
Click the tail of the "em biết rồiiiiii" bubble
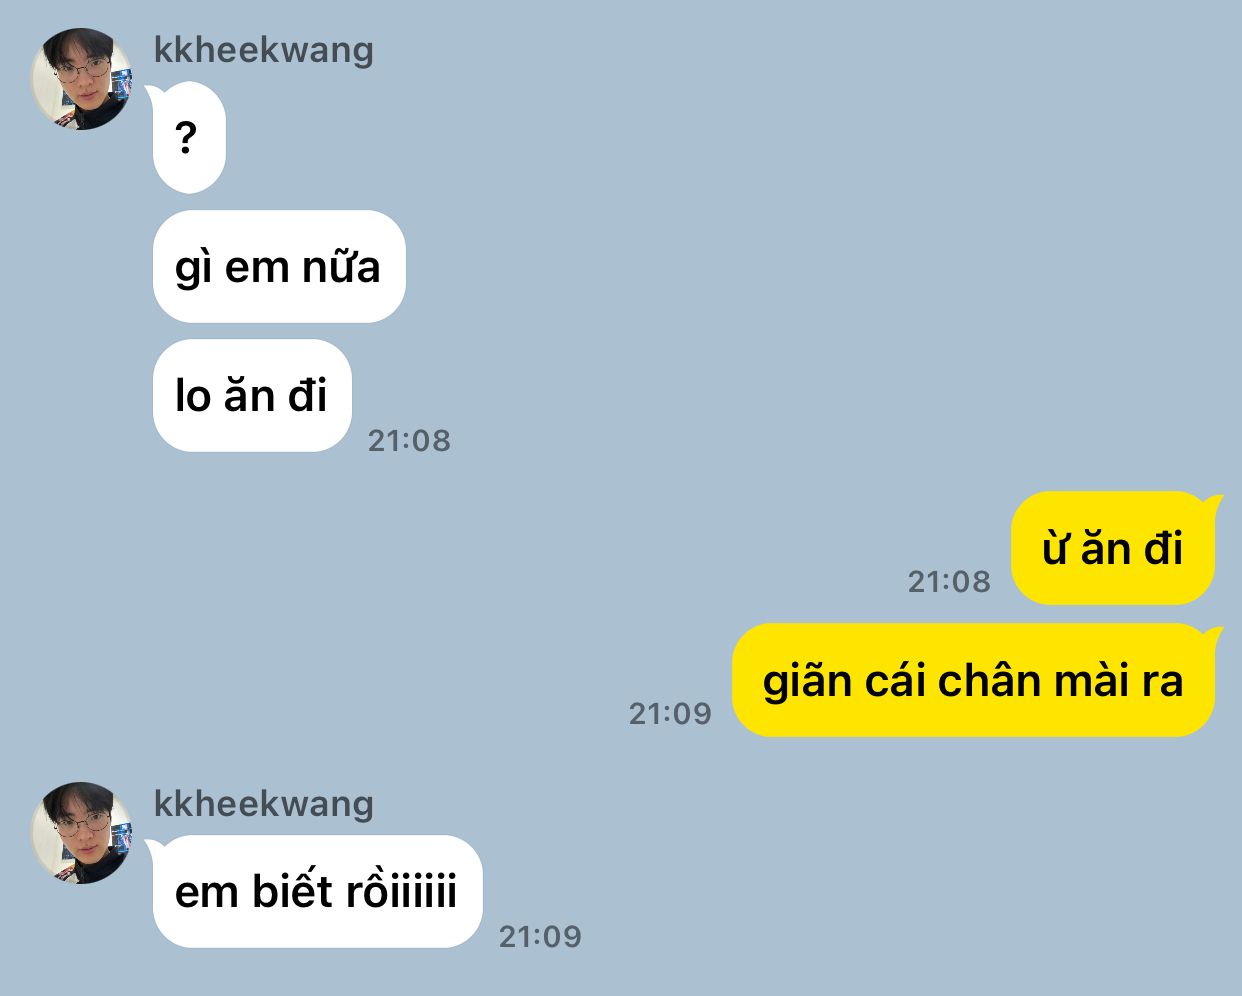click(x=154, y=847)
